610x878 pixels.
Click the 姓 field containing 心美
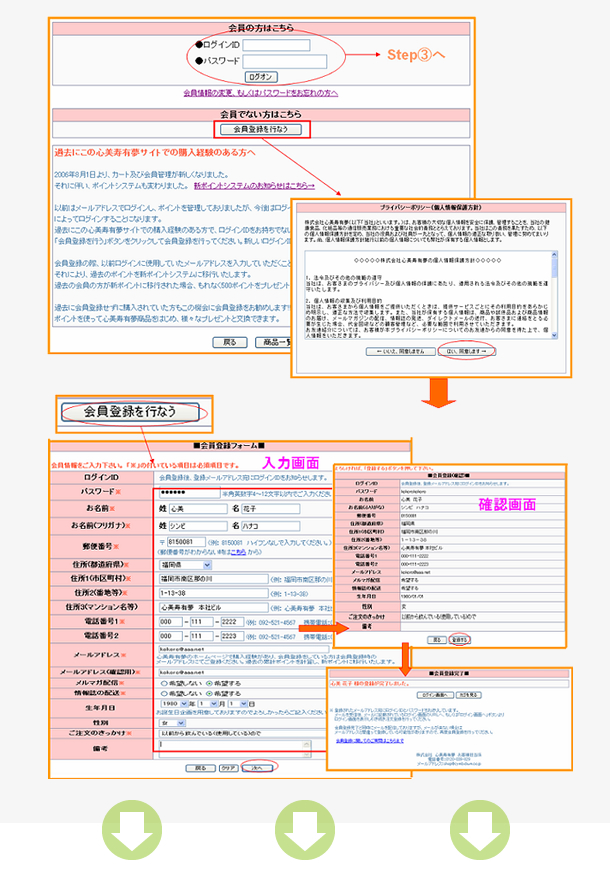point(198,509)
